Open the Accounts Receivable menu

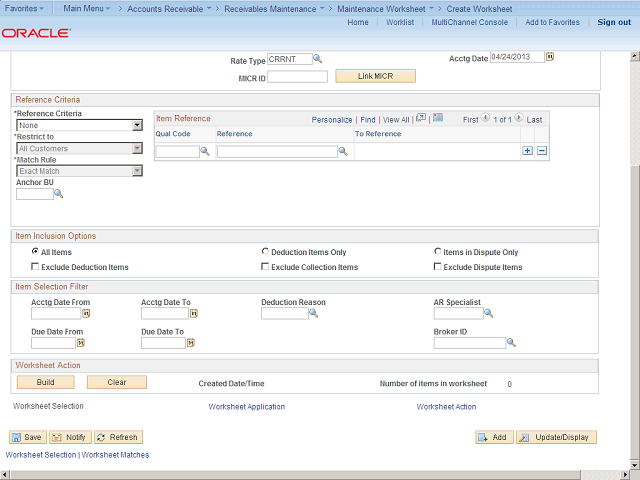pos(170,8)
